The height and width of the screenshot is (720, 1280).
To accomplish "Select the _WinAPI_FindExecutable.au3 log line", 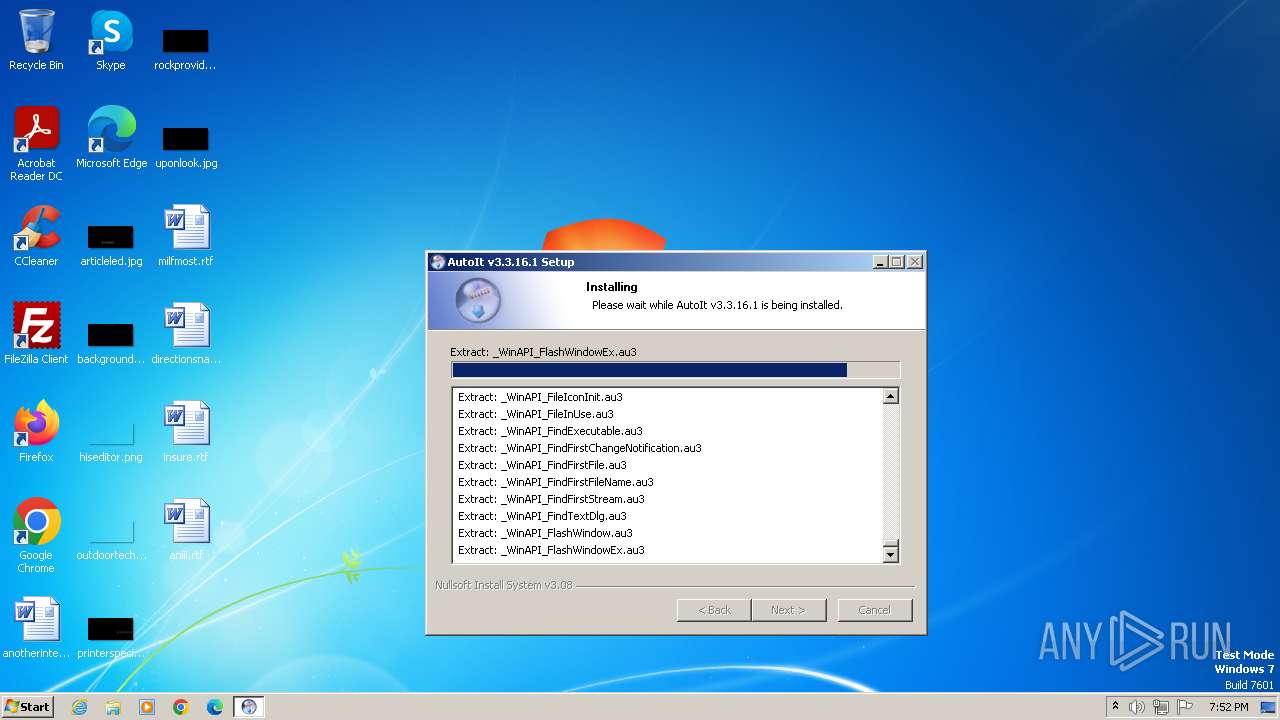I will (x=550, y=431).
